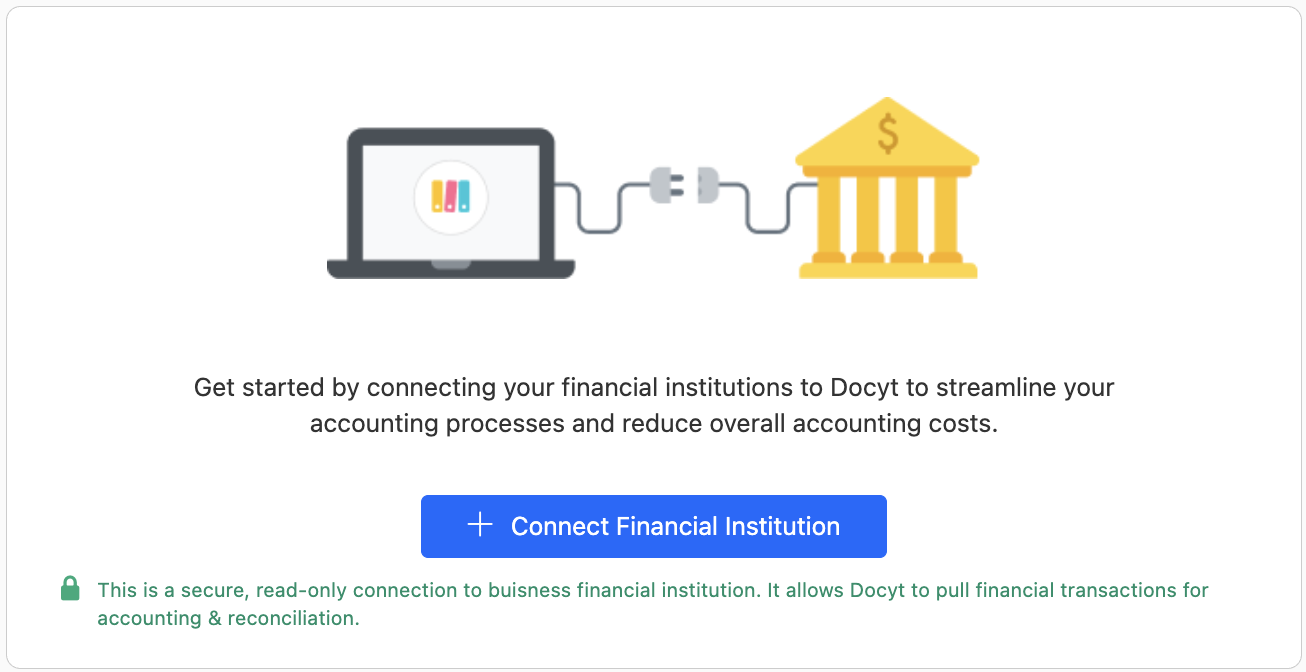The width and height of the screenshot is (1306, 672).
Task: Click the "accounting & reconciliation" green text line
Action: pos(228,618)
